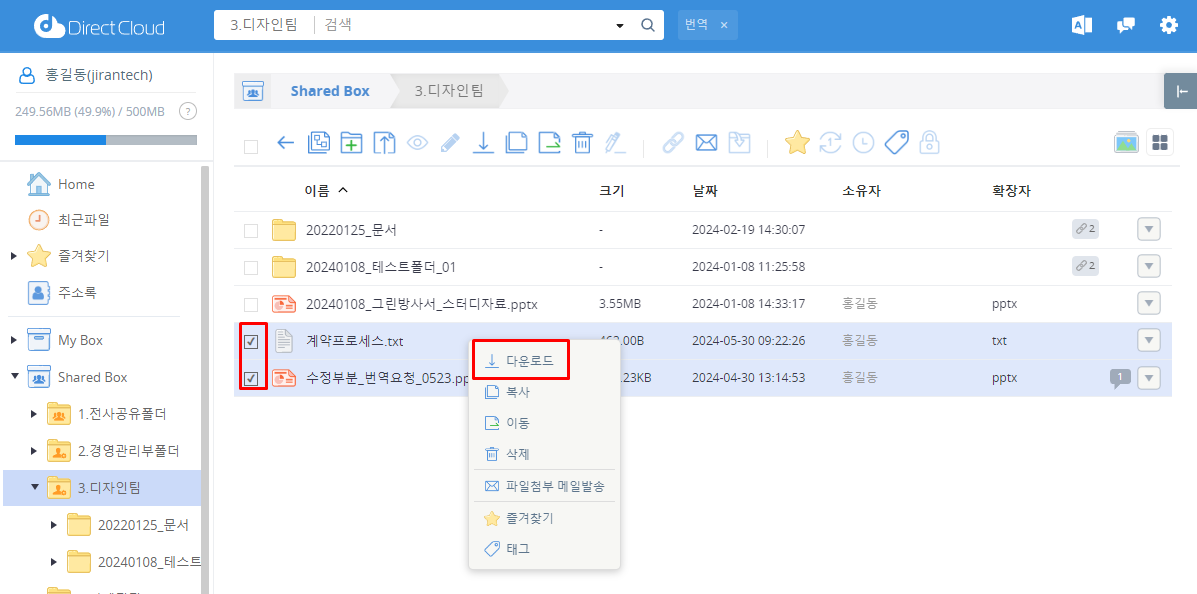Click the clock history toolbar icon

(x=863, y=143)
